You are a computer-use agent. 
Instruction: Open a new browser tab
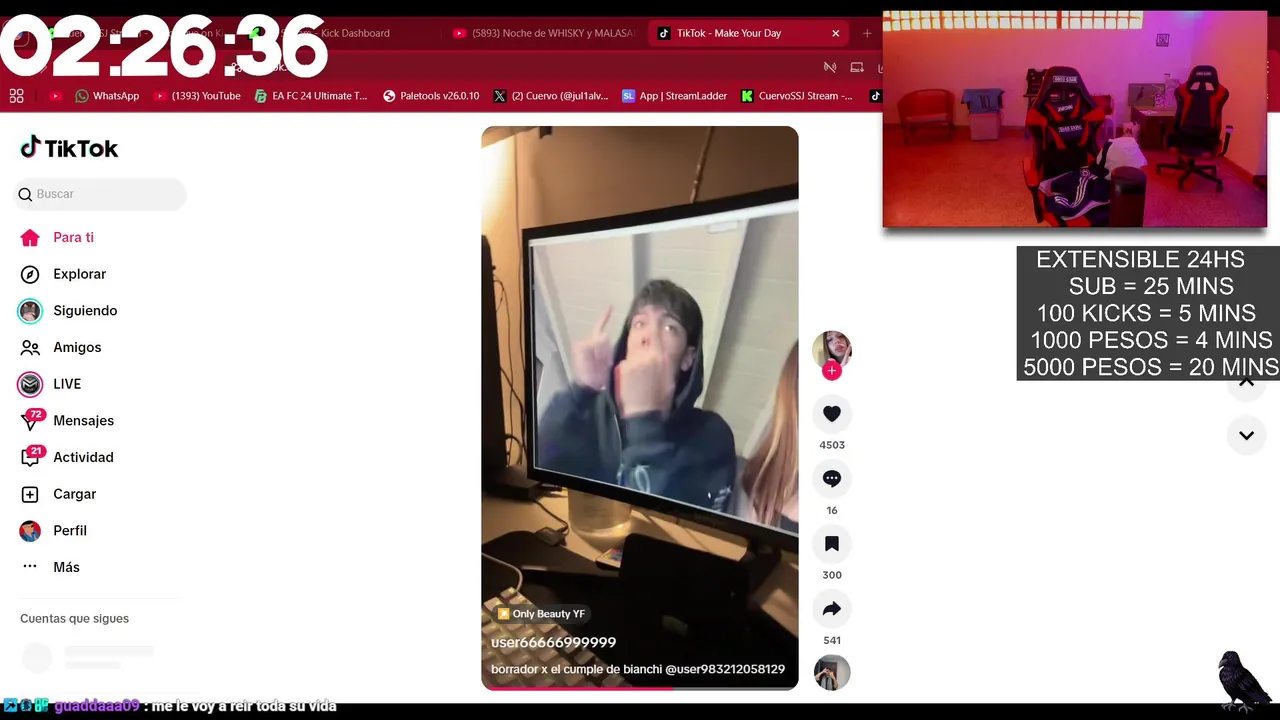[x=867, y=33]
